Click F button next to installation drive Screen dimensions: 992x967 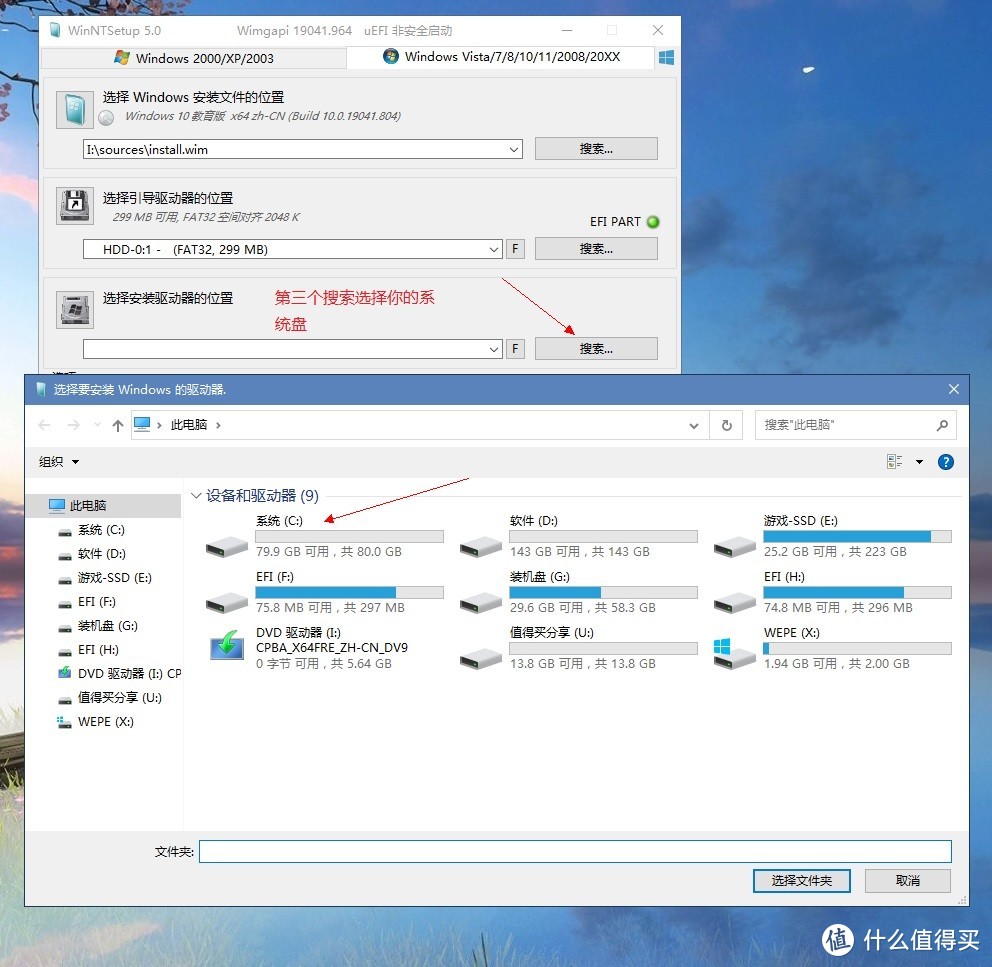515,349
